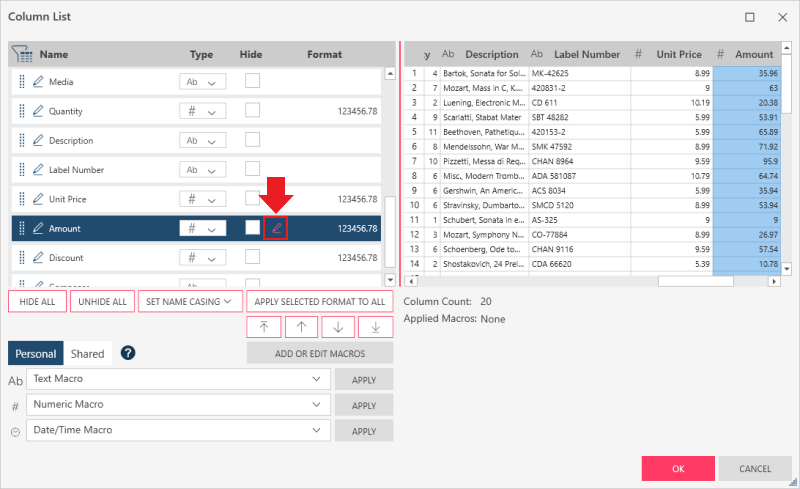The width and height of the screenshot is (800, 489).
Task: Switch to the Shared macros tab
Action: coord(87,353)
